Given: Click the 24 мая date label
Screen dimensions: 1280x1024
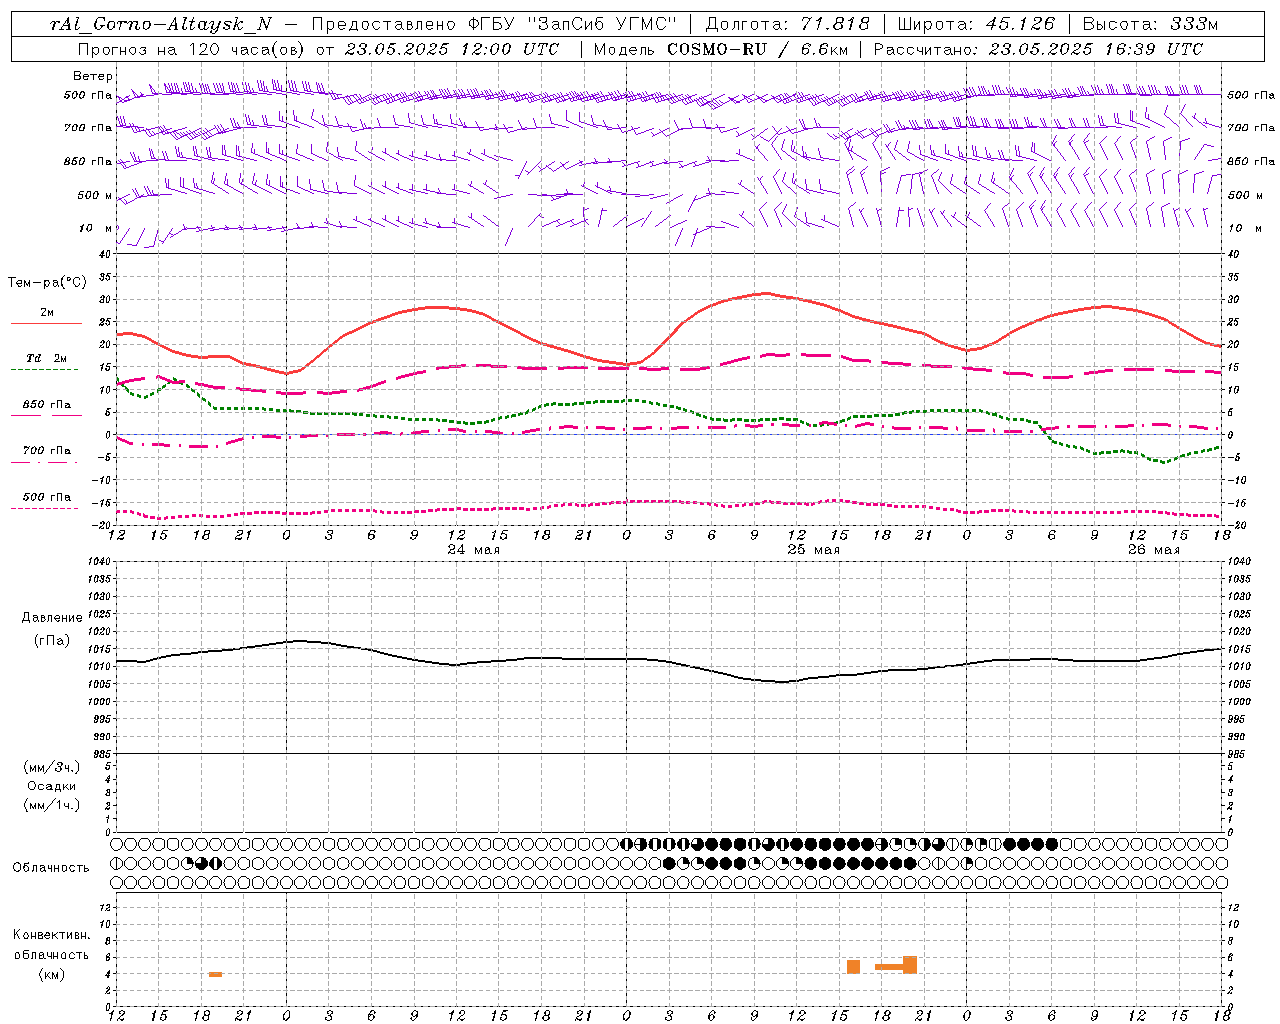Looking at the screenshot, I should 473,550.
